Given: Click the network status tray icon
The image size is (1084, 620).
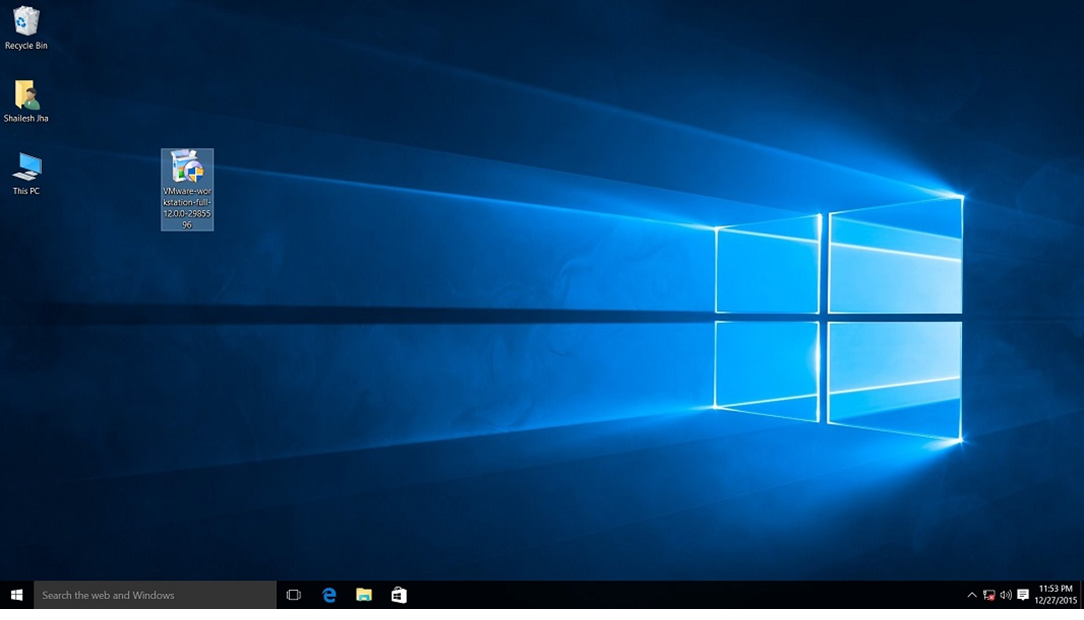Looking at the screenshot, I should coord(989,594).
